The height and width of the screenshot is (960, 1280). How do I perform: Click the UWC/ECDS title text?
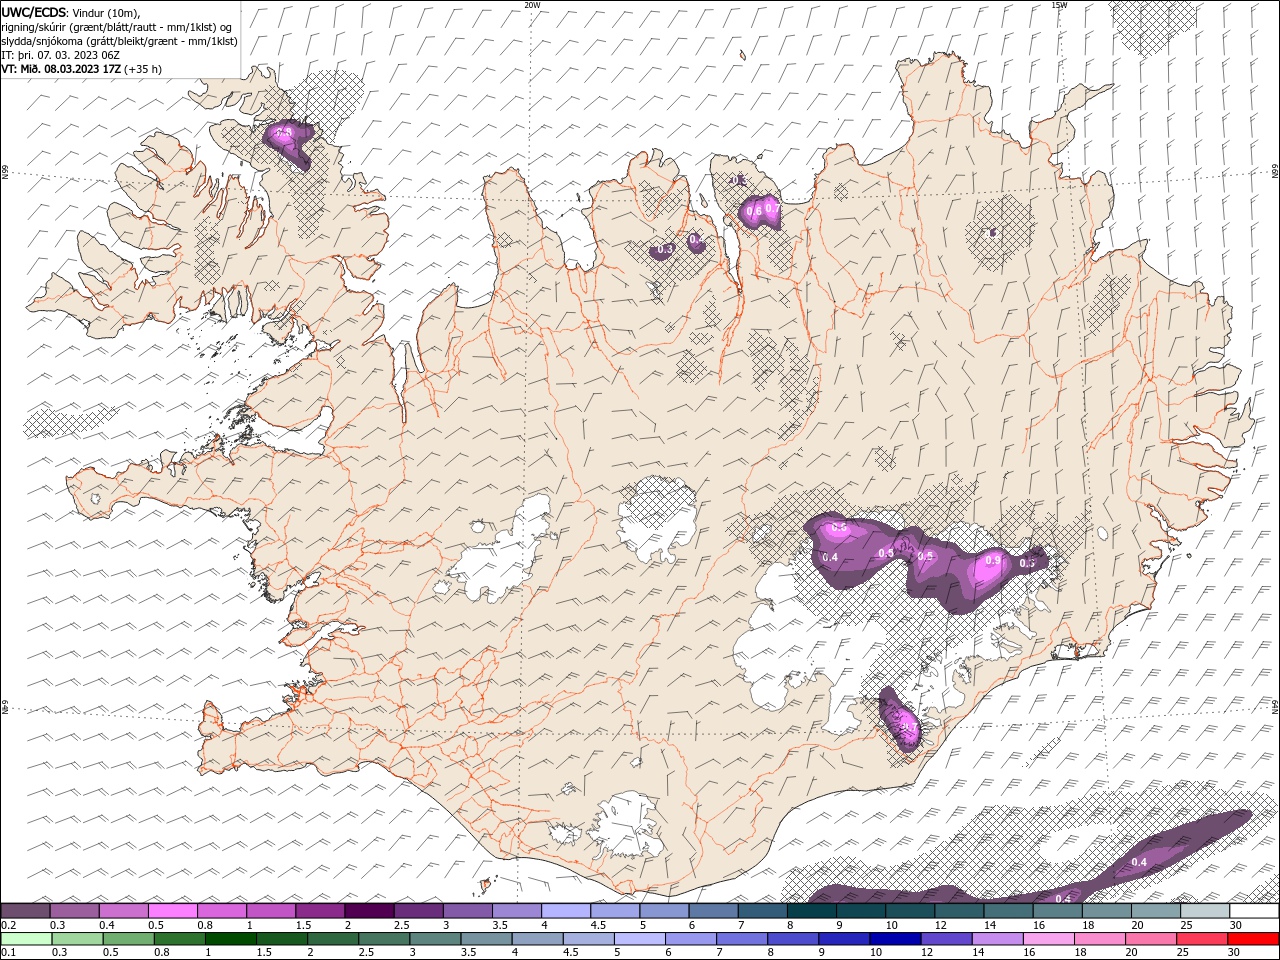[34, 12]
